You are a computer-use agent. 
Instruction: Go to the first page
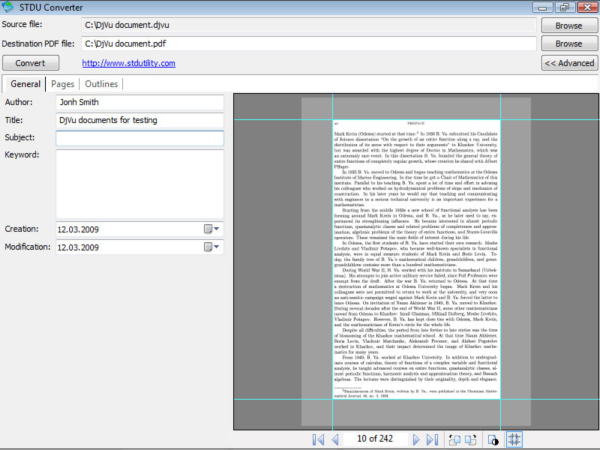318,440
